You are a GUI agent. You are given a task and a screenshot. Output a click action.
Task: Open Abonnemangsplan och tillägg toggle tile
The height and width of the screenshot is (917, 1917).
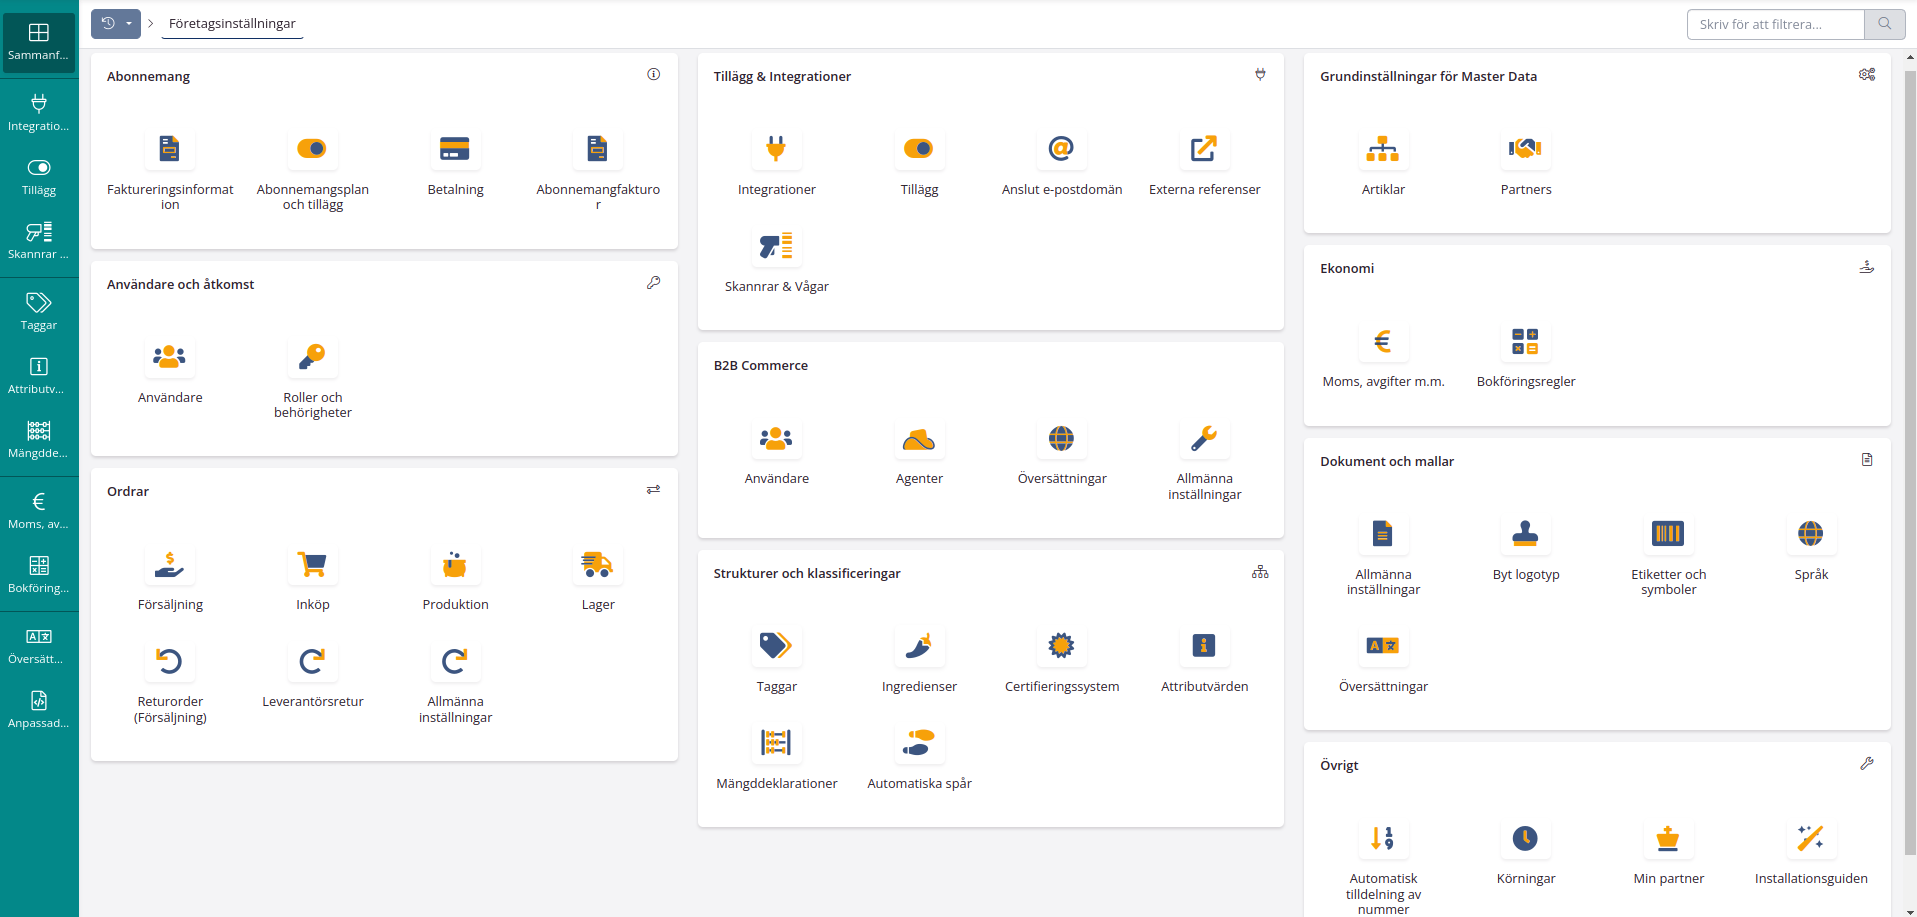[312, 150]
